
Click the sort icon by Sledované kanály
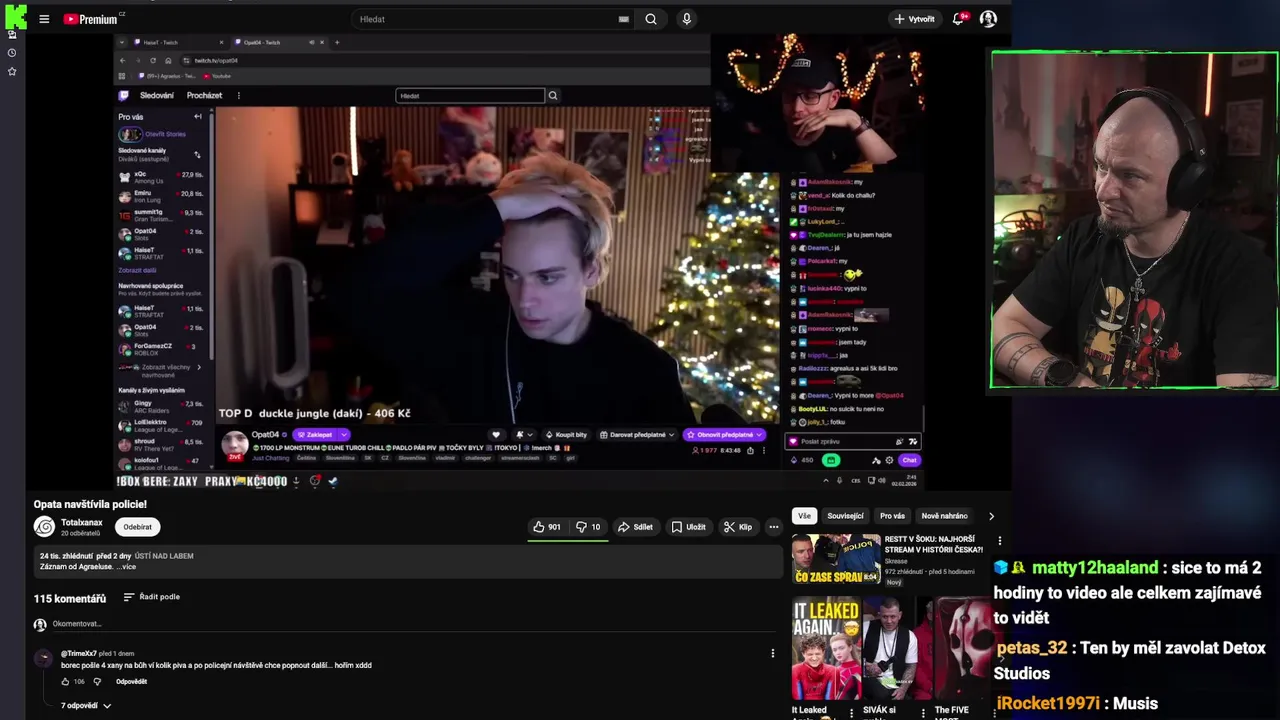coord(197,154)
